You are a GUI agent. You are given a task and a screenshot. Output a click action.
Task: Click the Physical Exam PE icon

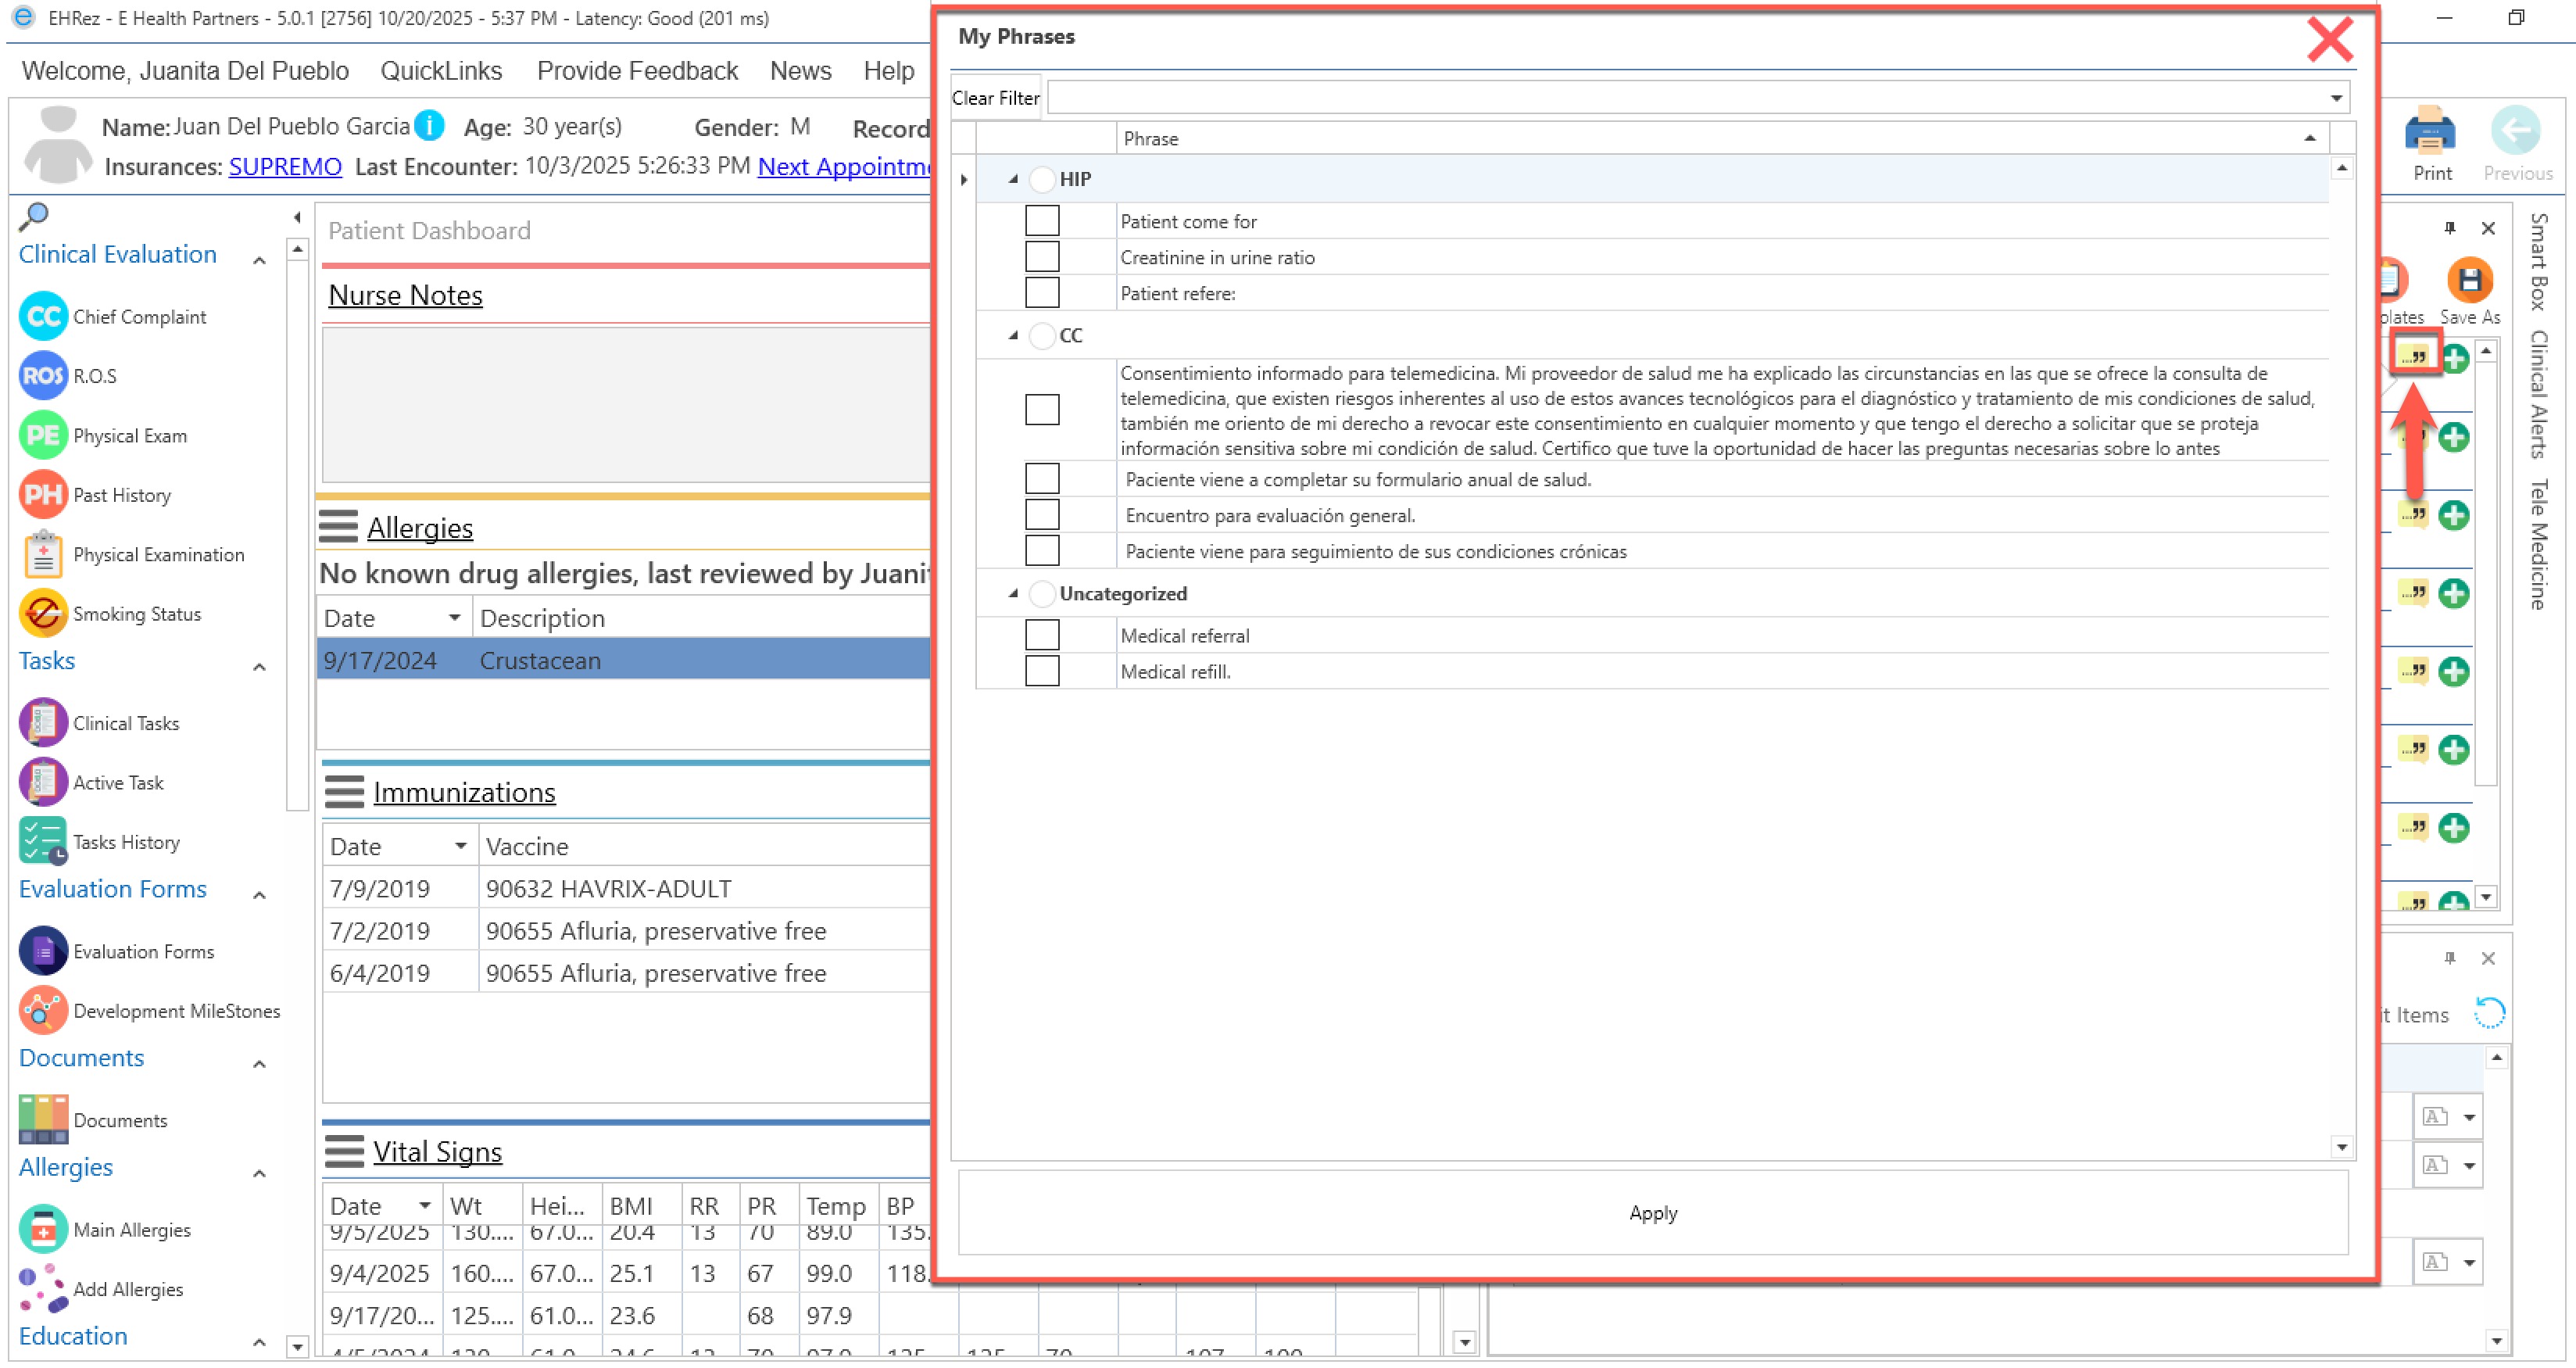point(43,436)
